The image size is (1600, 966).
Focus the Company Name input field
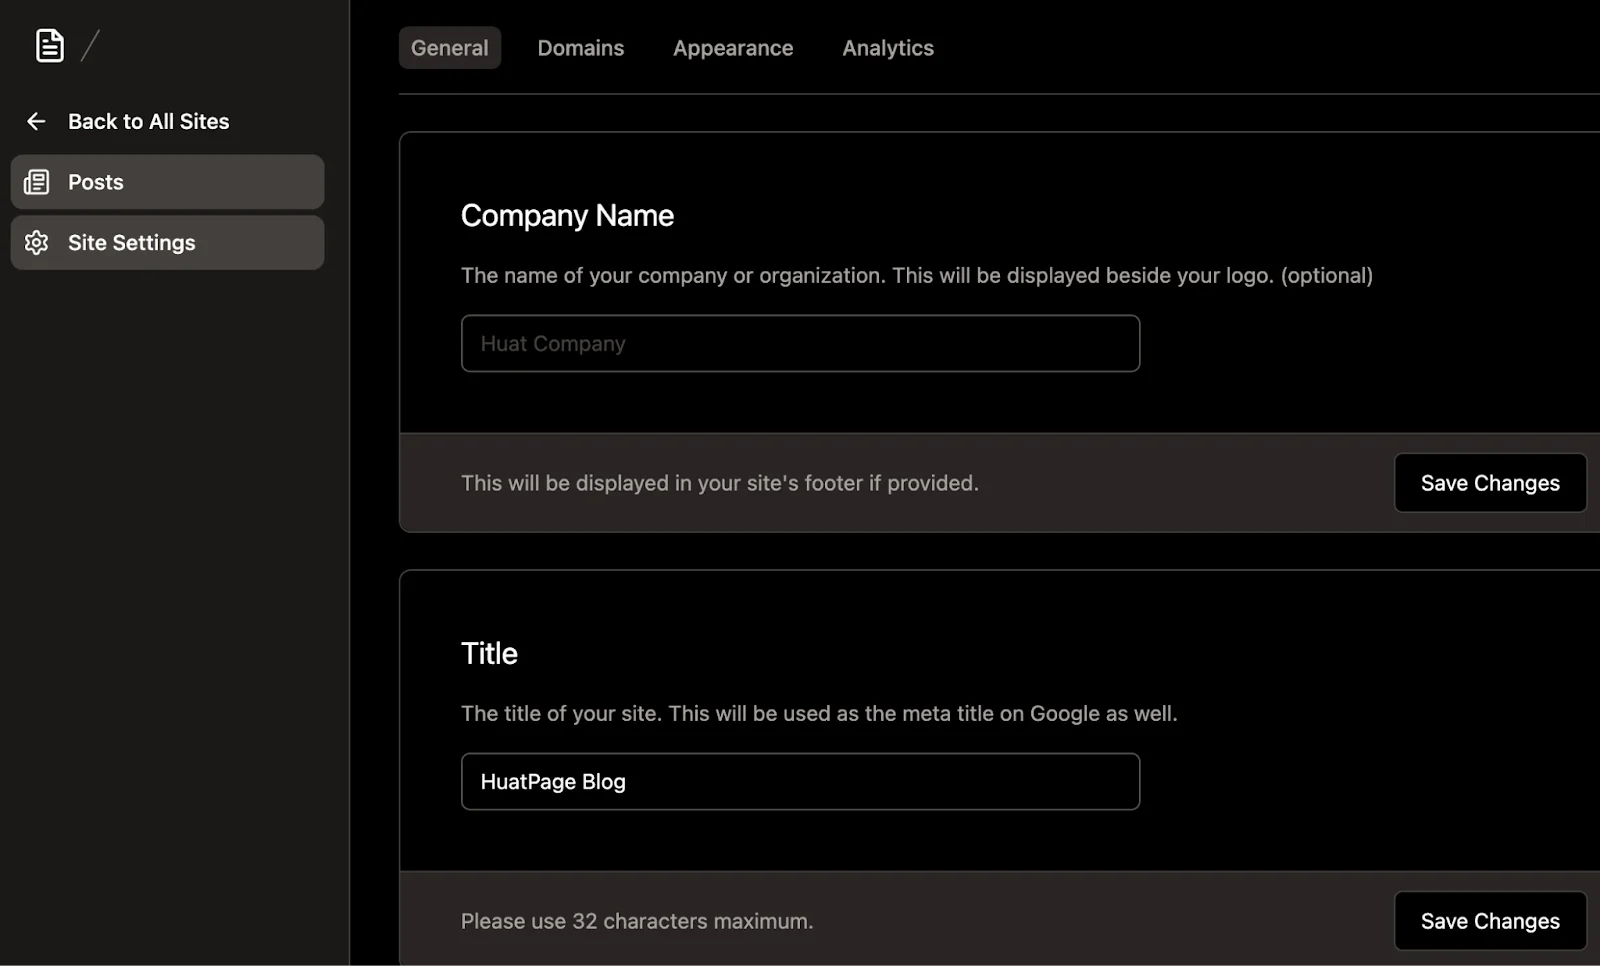[800, 344]
